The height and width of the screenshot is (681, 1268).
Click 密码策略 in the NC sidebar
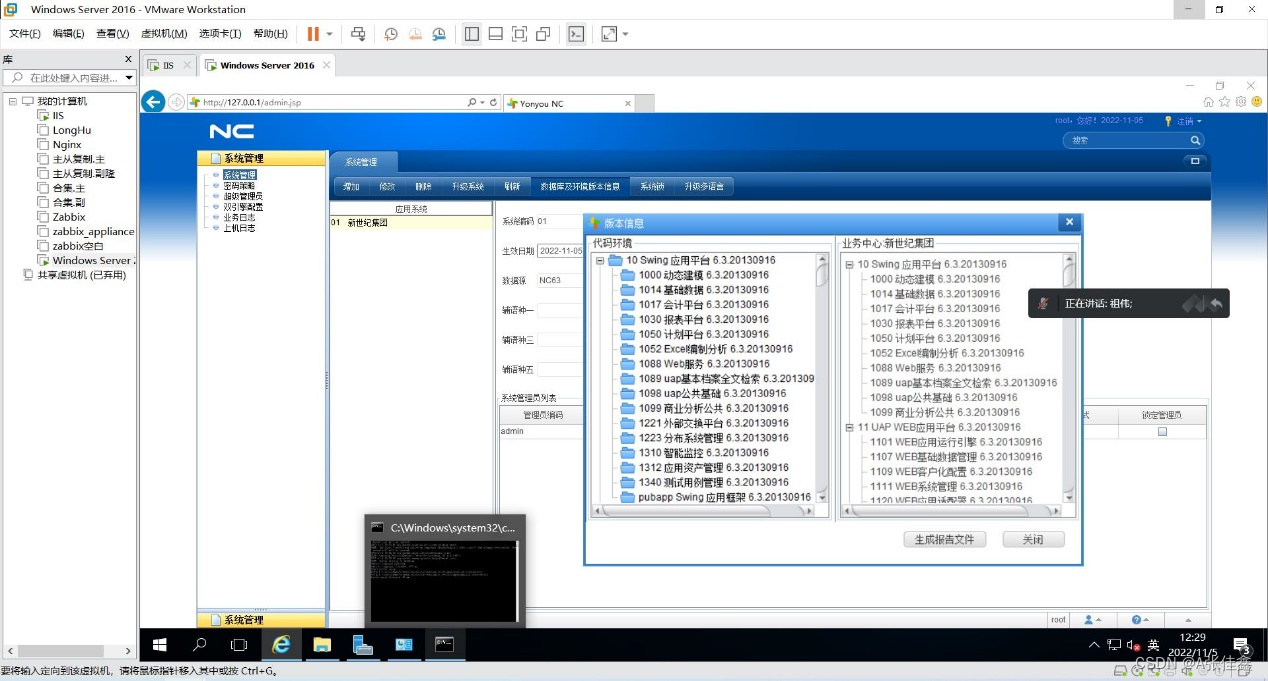click(238, 186)
